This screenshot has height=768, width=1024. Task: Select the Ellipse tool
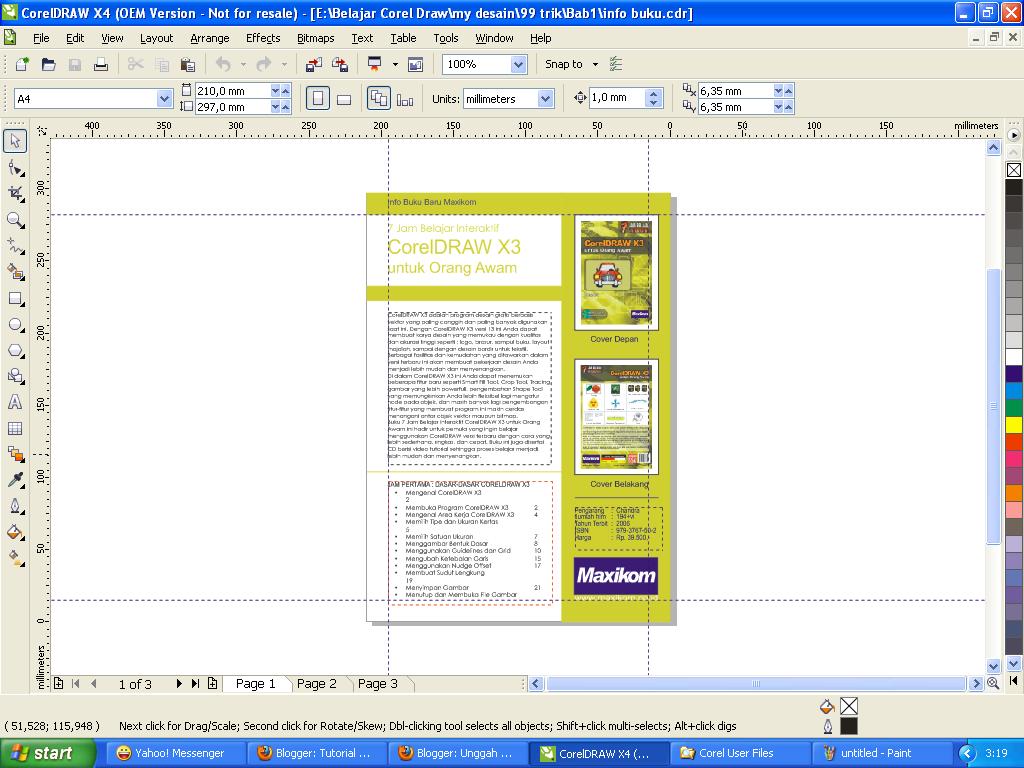click(x=15, y=325)
